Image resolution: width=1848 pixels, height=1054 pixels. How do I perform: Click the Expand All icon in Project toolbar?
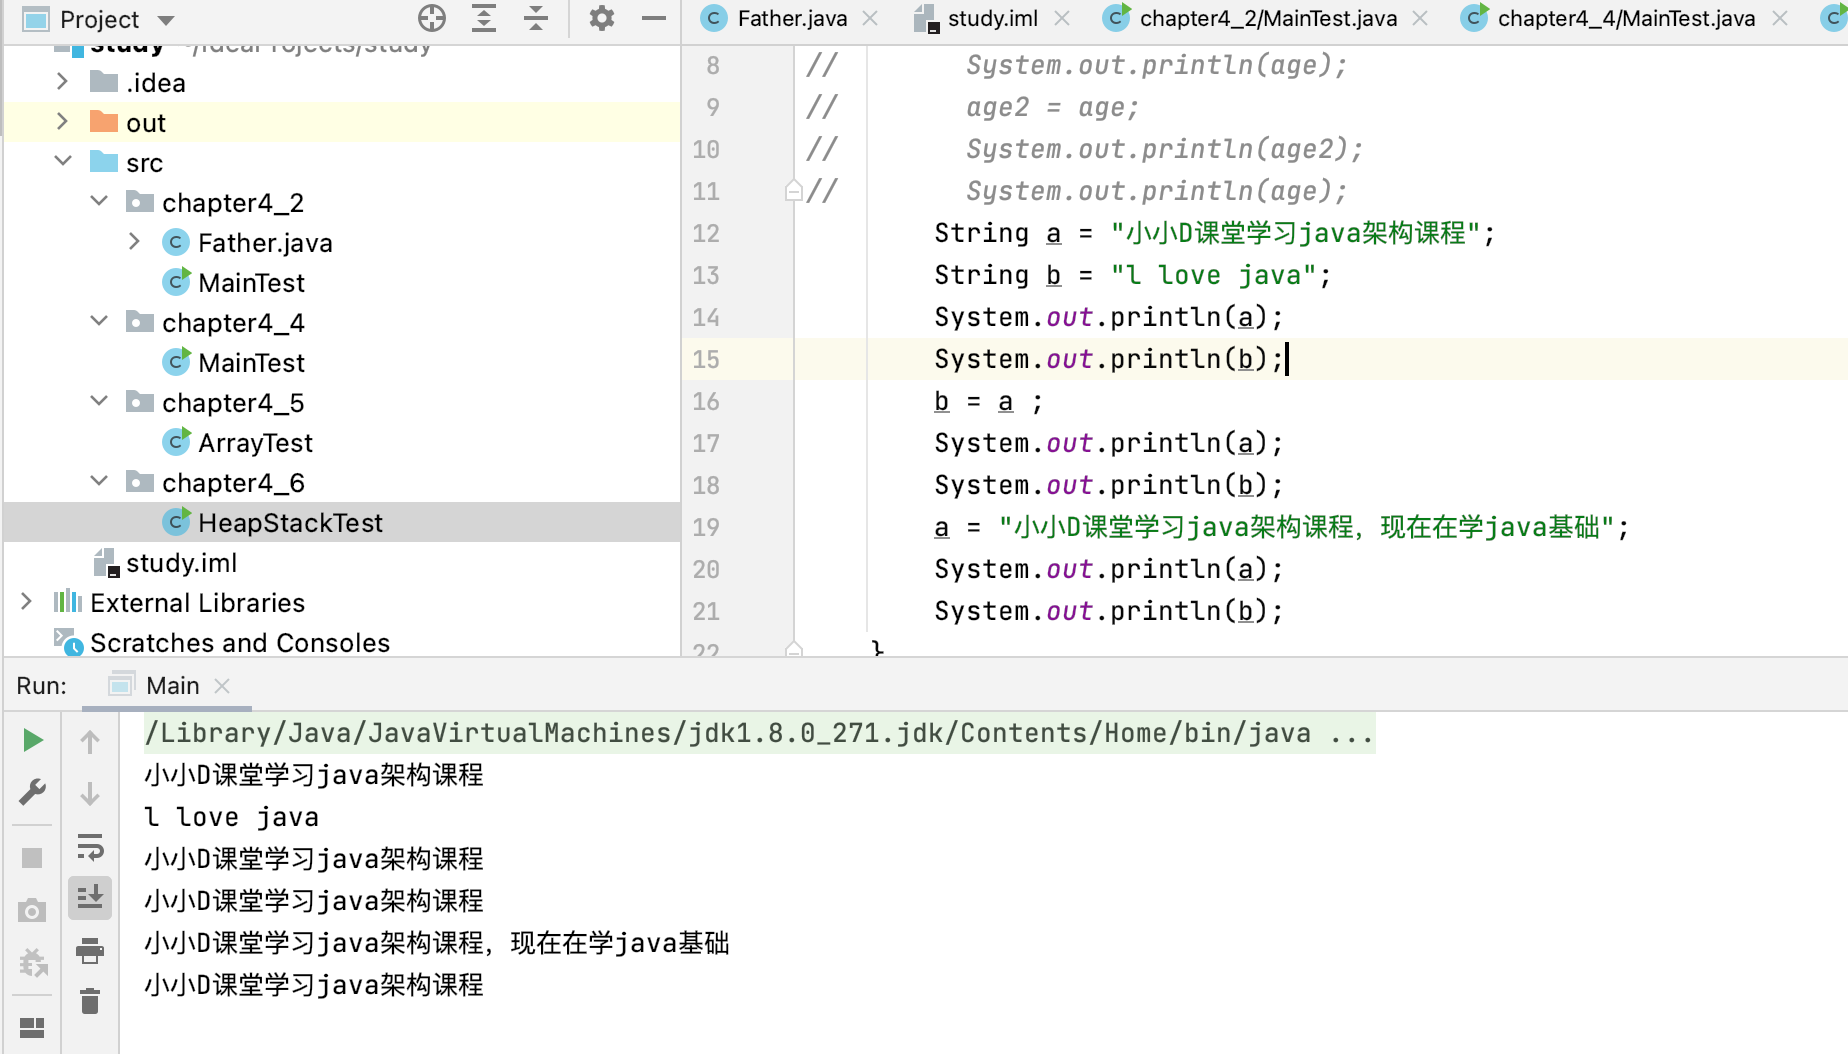tap(484, 18)
